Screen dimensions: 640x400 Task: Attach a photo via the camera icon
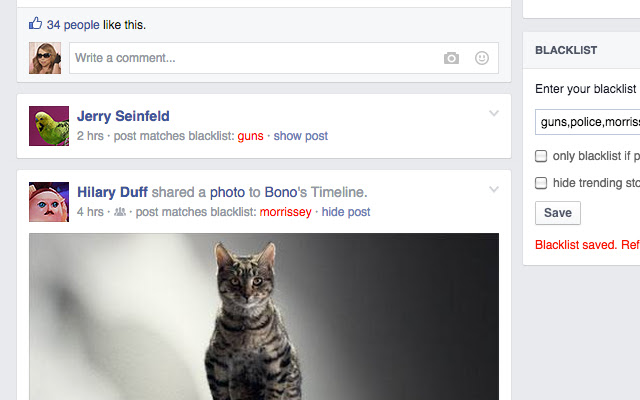(451, 58)
